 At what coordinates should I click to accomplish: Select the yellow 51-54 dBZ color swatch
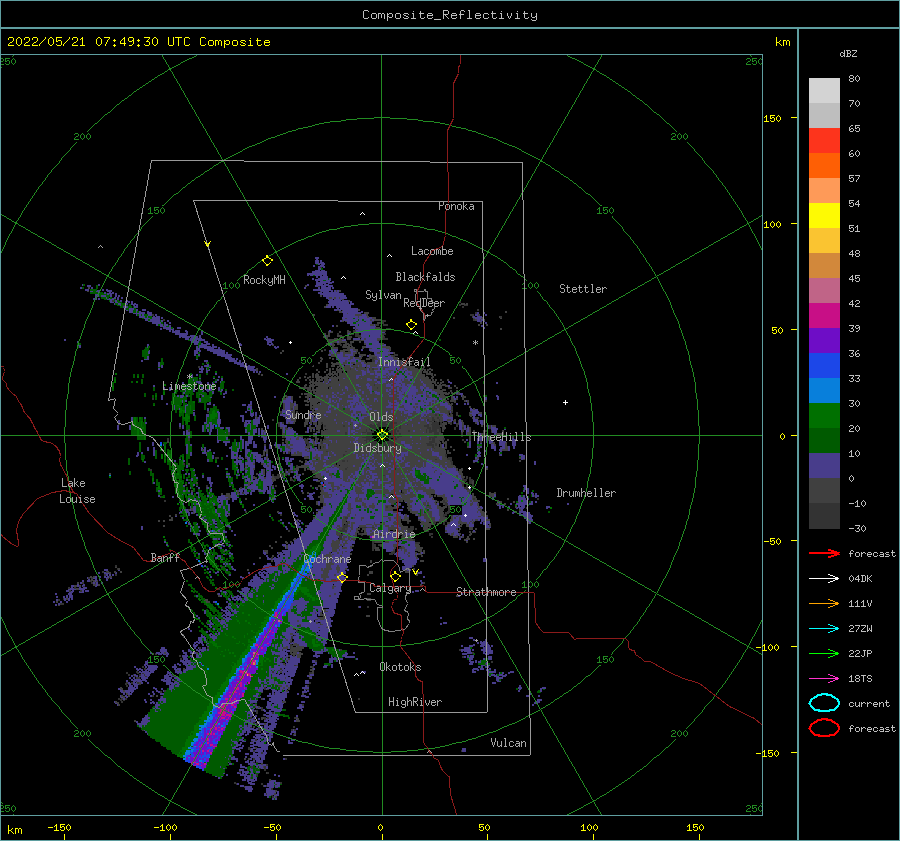pyautogui.click(x=824, y=216)
